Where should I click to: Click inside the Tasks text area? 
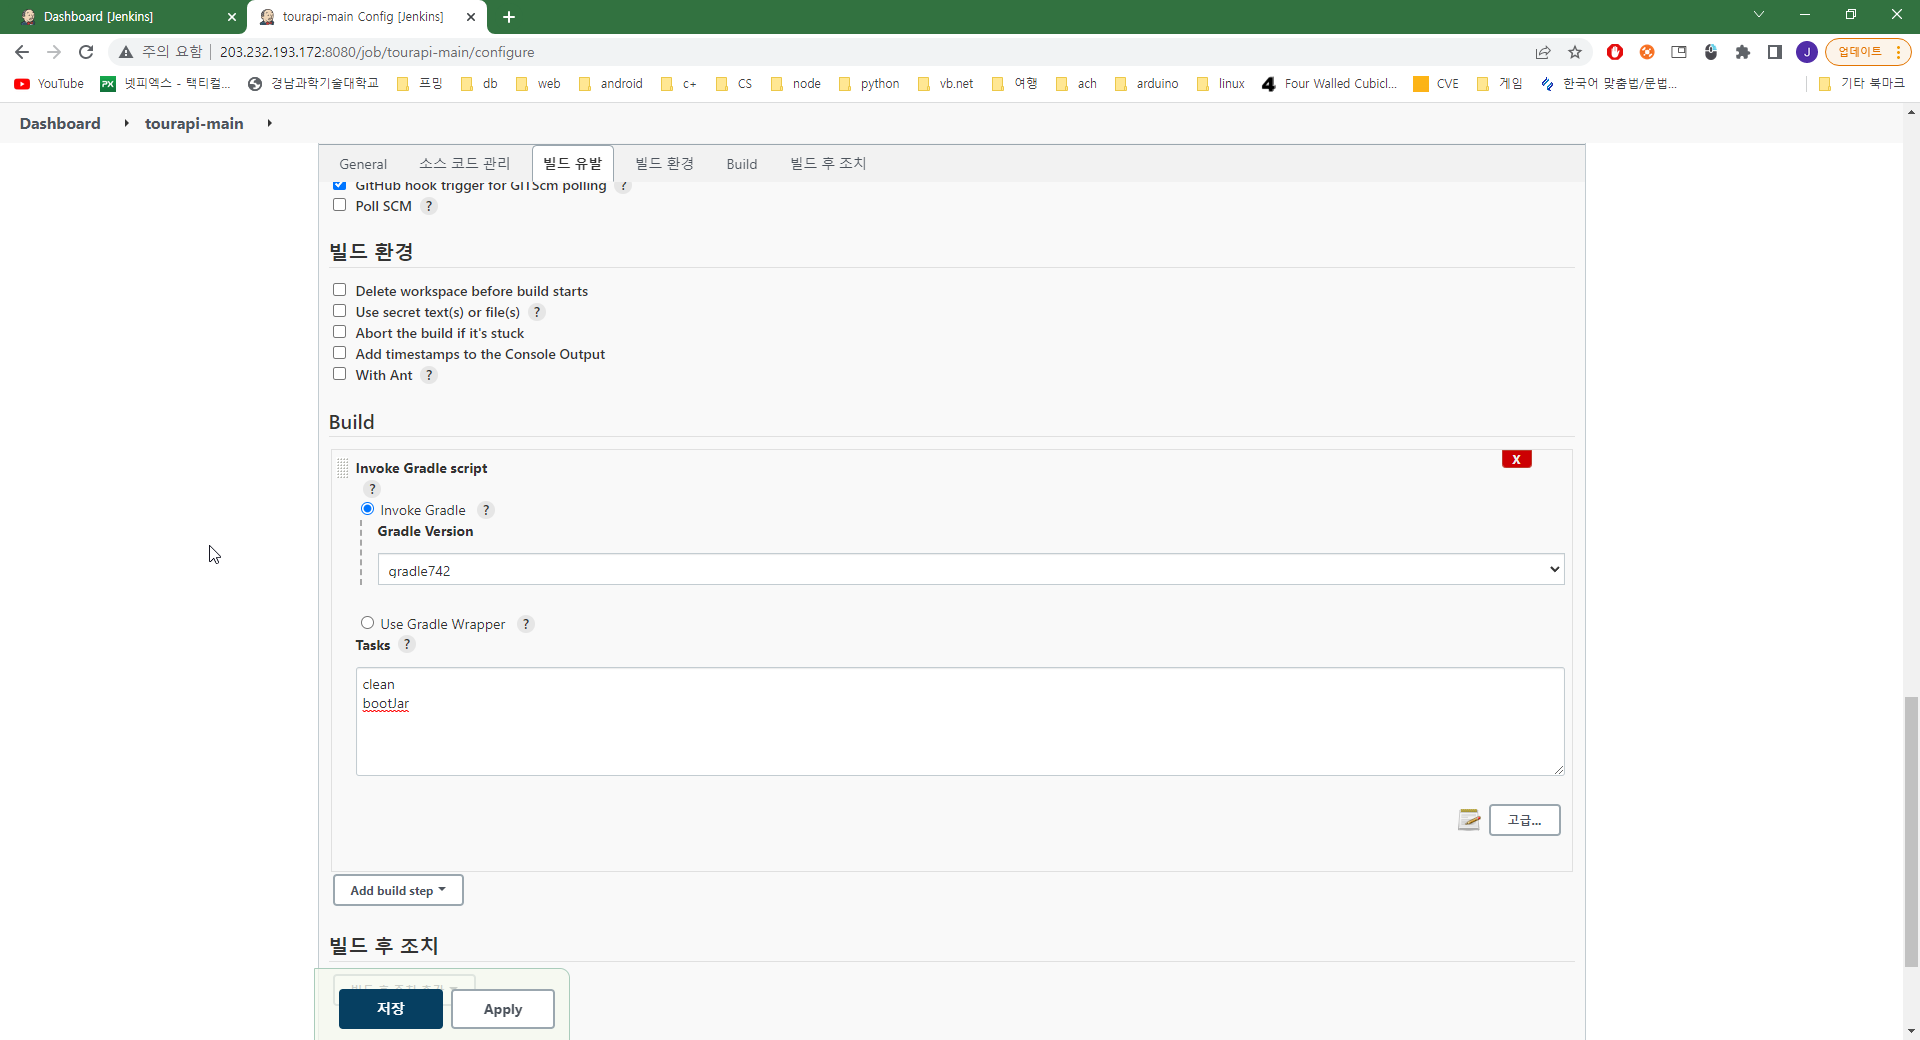959,721
